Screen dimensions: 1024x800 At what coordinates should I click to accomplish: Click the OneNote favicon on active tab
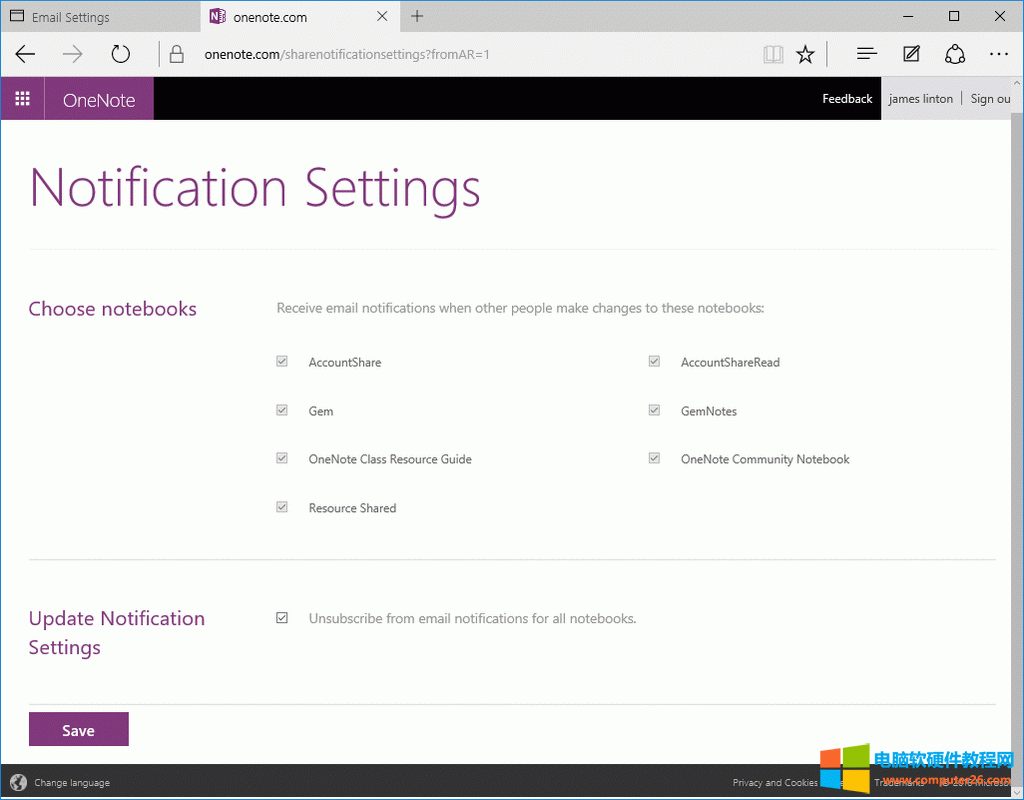click(217, 16)
